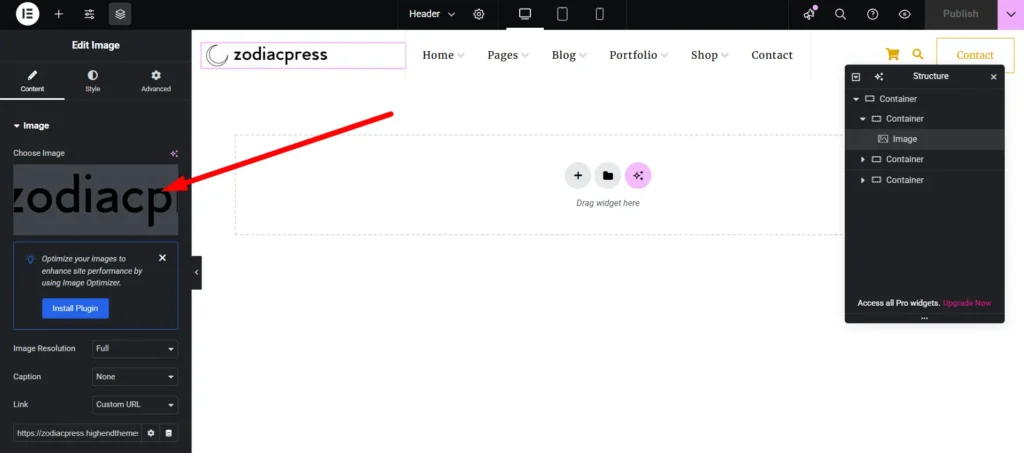Open the Finder search icon in top bar

coord(840,14)
